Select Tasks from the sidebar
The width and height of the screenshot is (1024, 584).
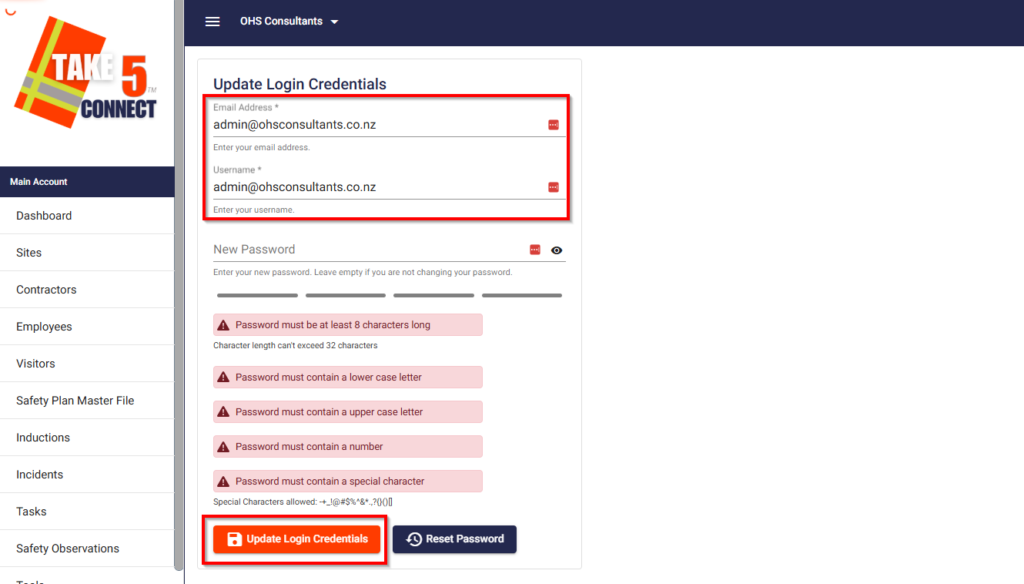click(87, 511)
